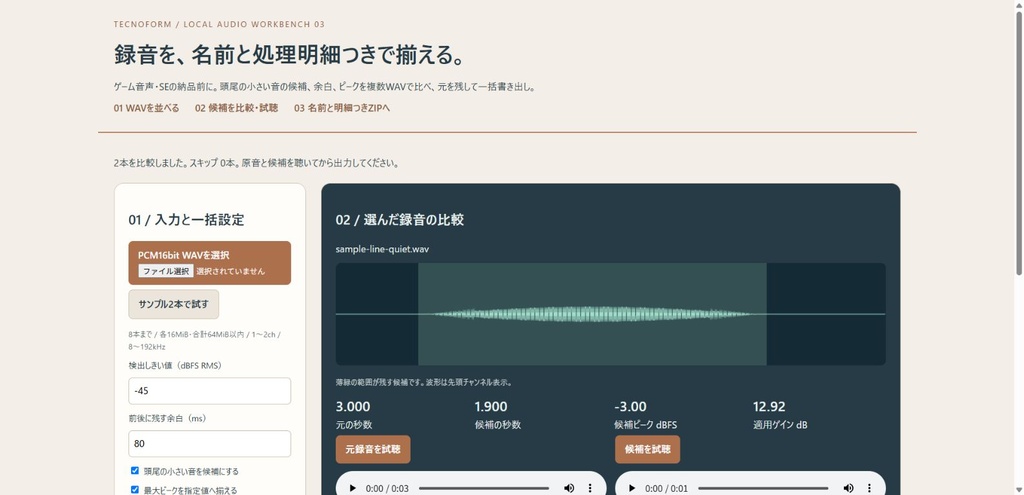Click the 12.92 applied gain value
This screenshot has height=495, width=1024.
coord(769,407)
